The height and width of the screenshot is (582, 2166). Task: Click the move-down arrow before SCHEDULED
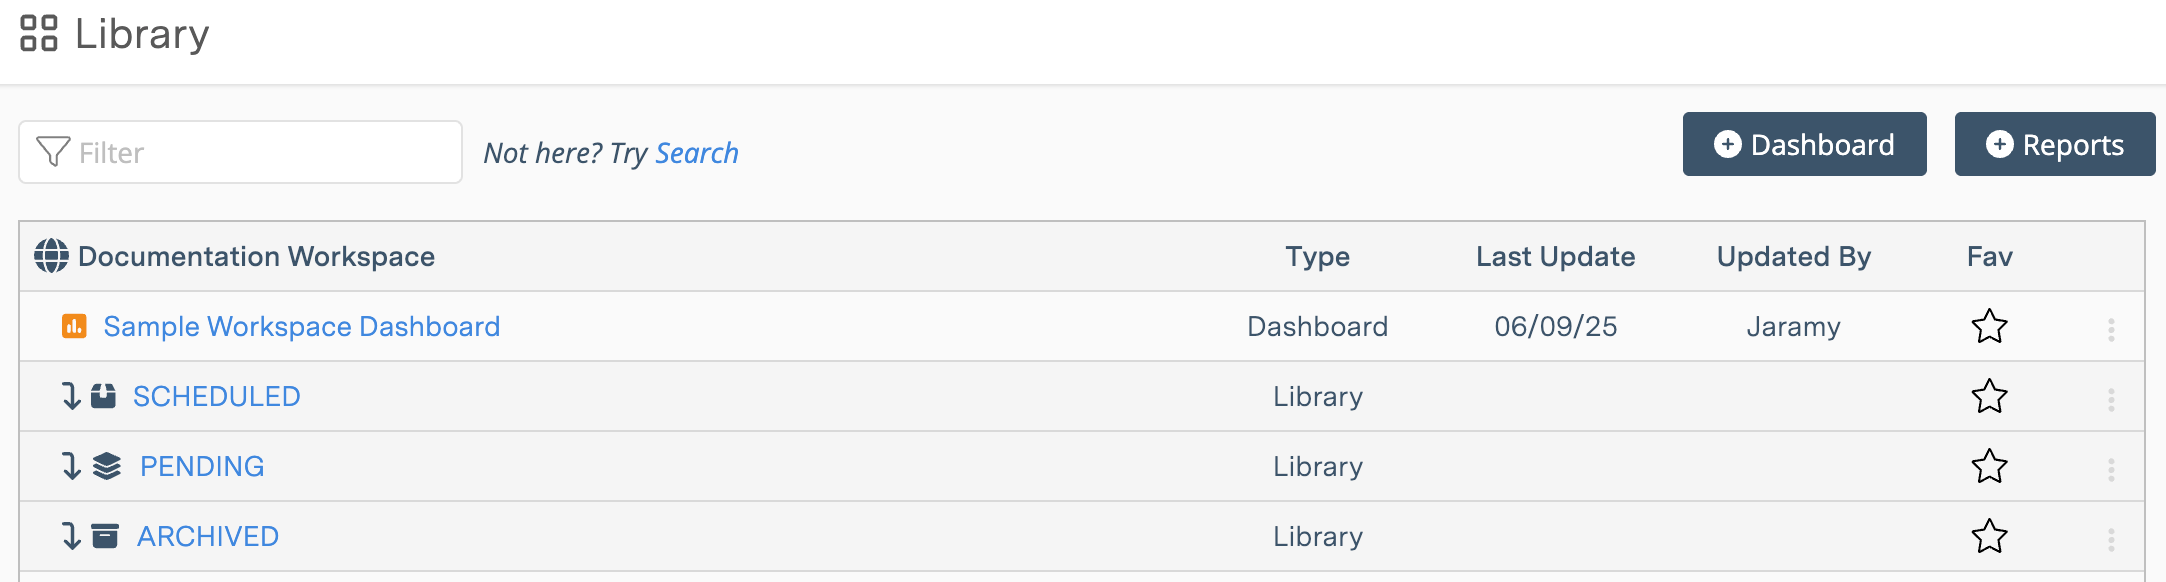68,396
